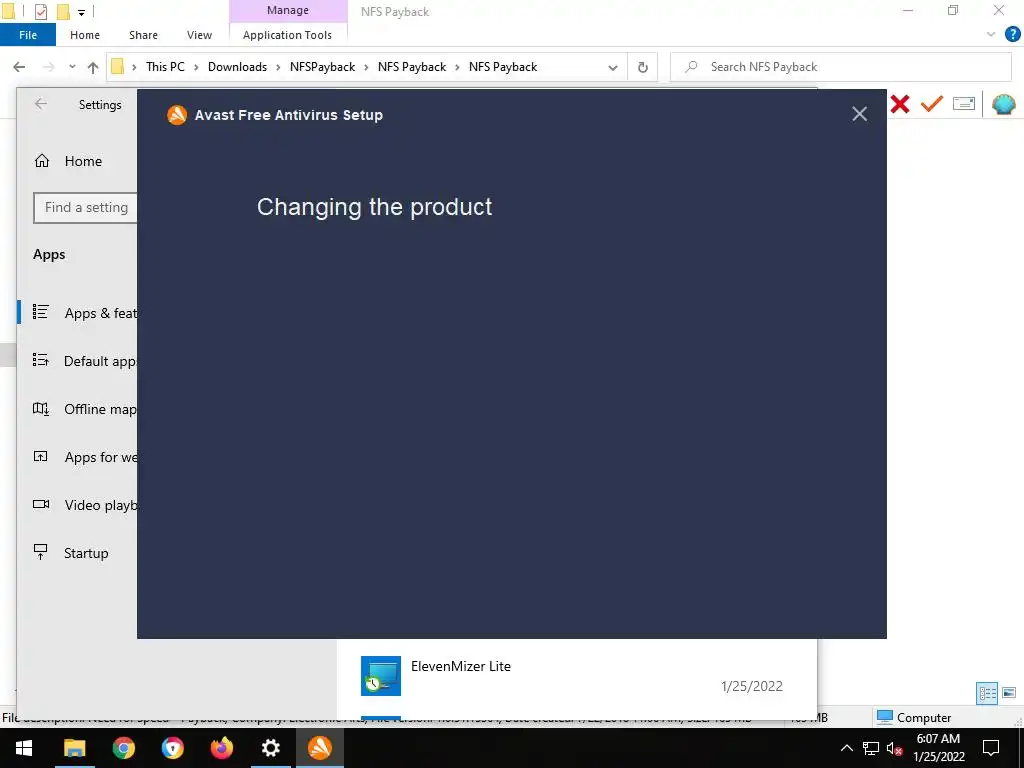
Task: Click the envelope-style icon in Explorer toolbar
Action: point(964,104)
